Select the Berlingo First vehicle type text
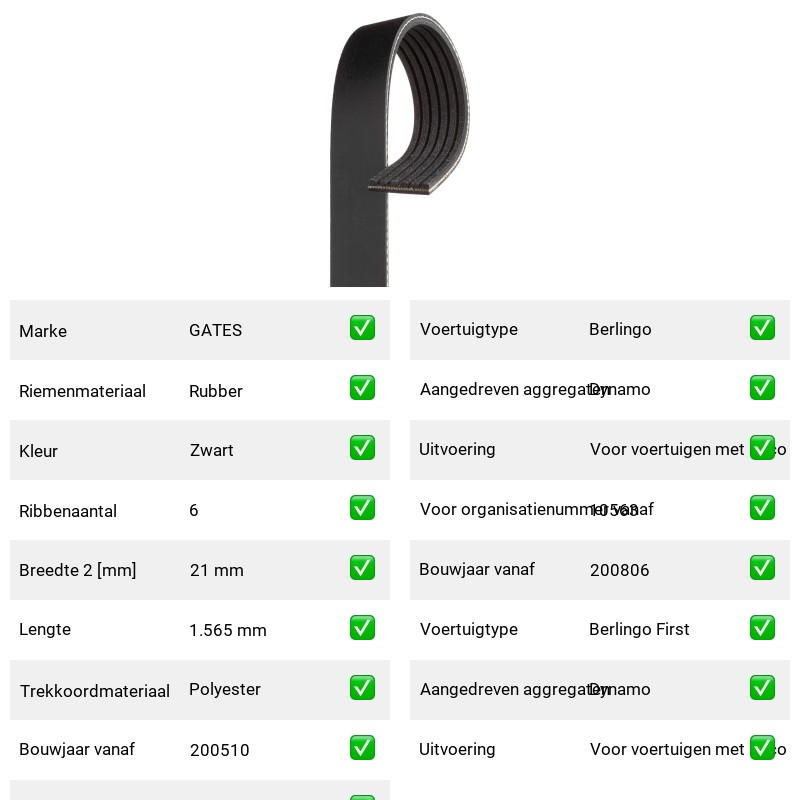800x800 pixels. [x=639, y=629]
